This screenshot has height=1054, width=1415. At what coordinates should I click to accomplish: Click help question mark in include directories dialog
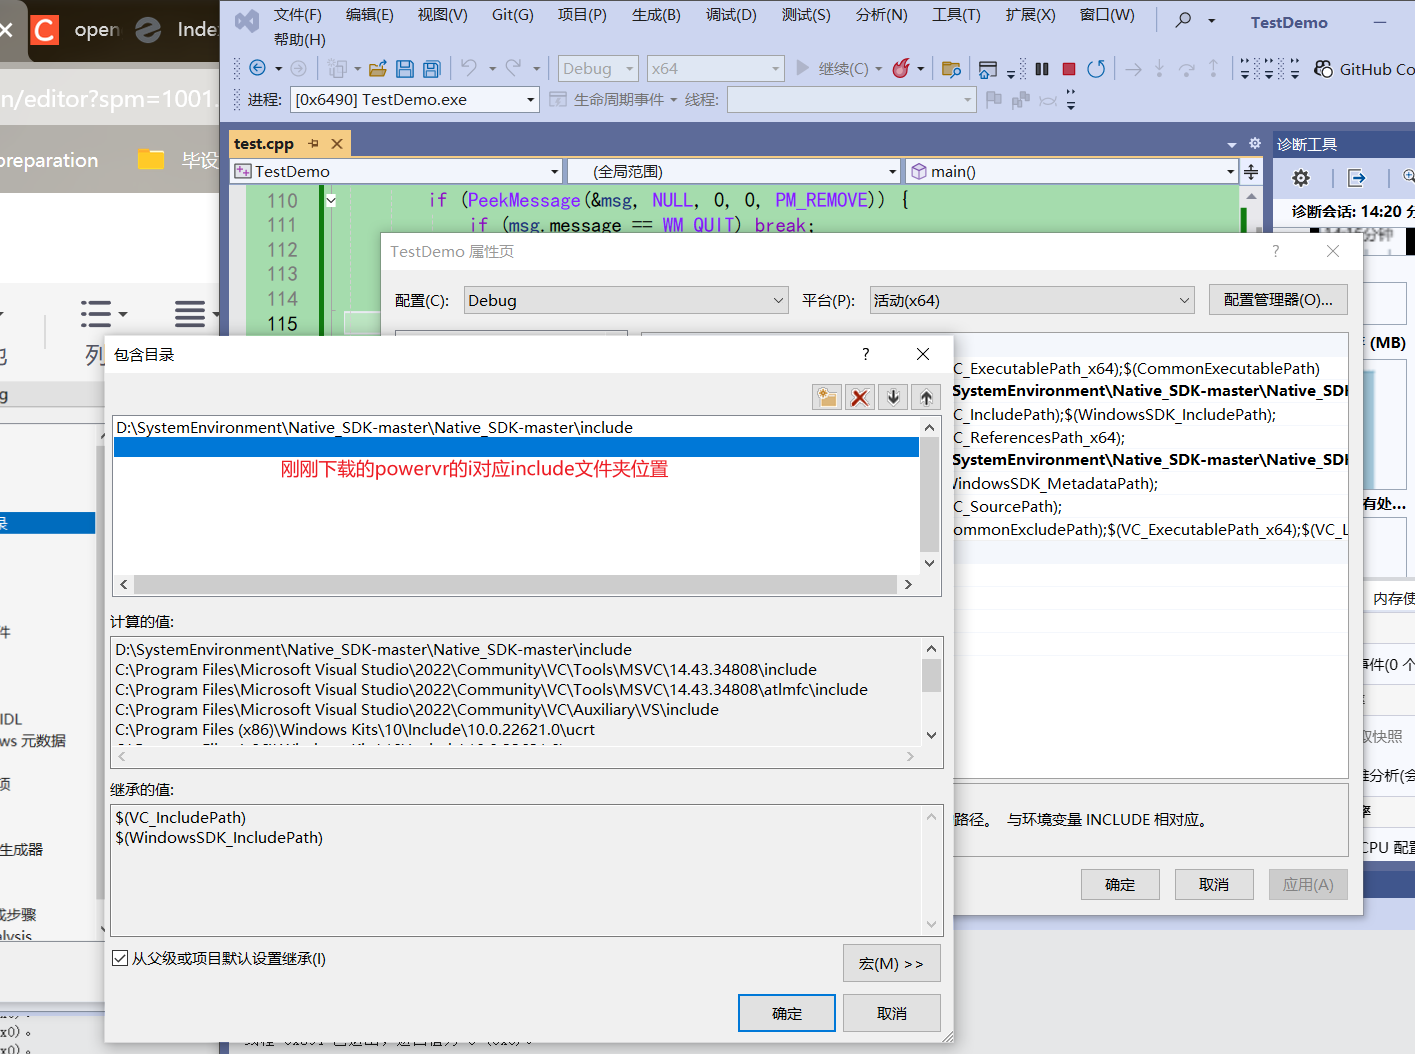[x=866, y=354]
